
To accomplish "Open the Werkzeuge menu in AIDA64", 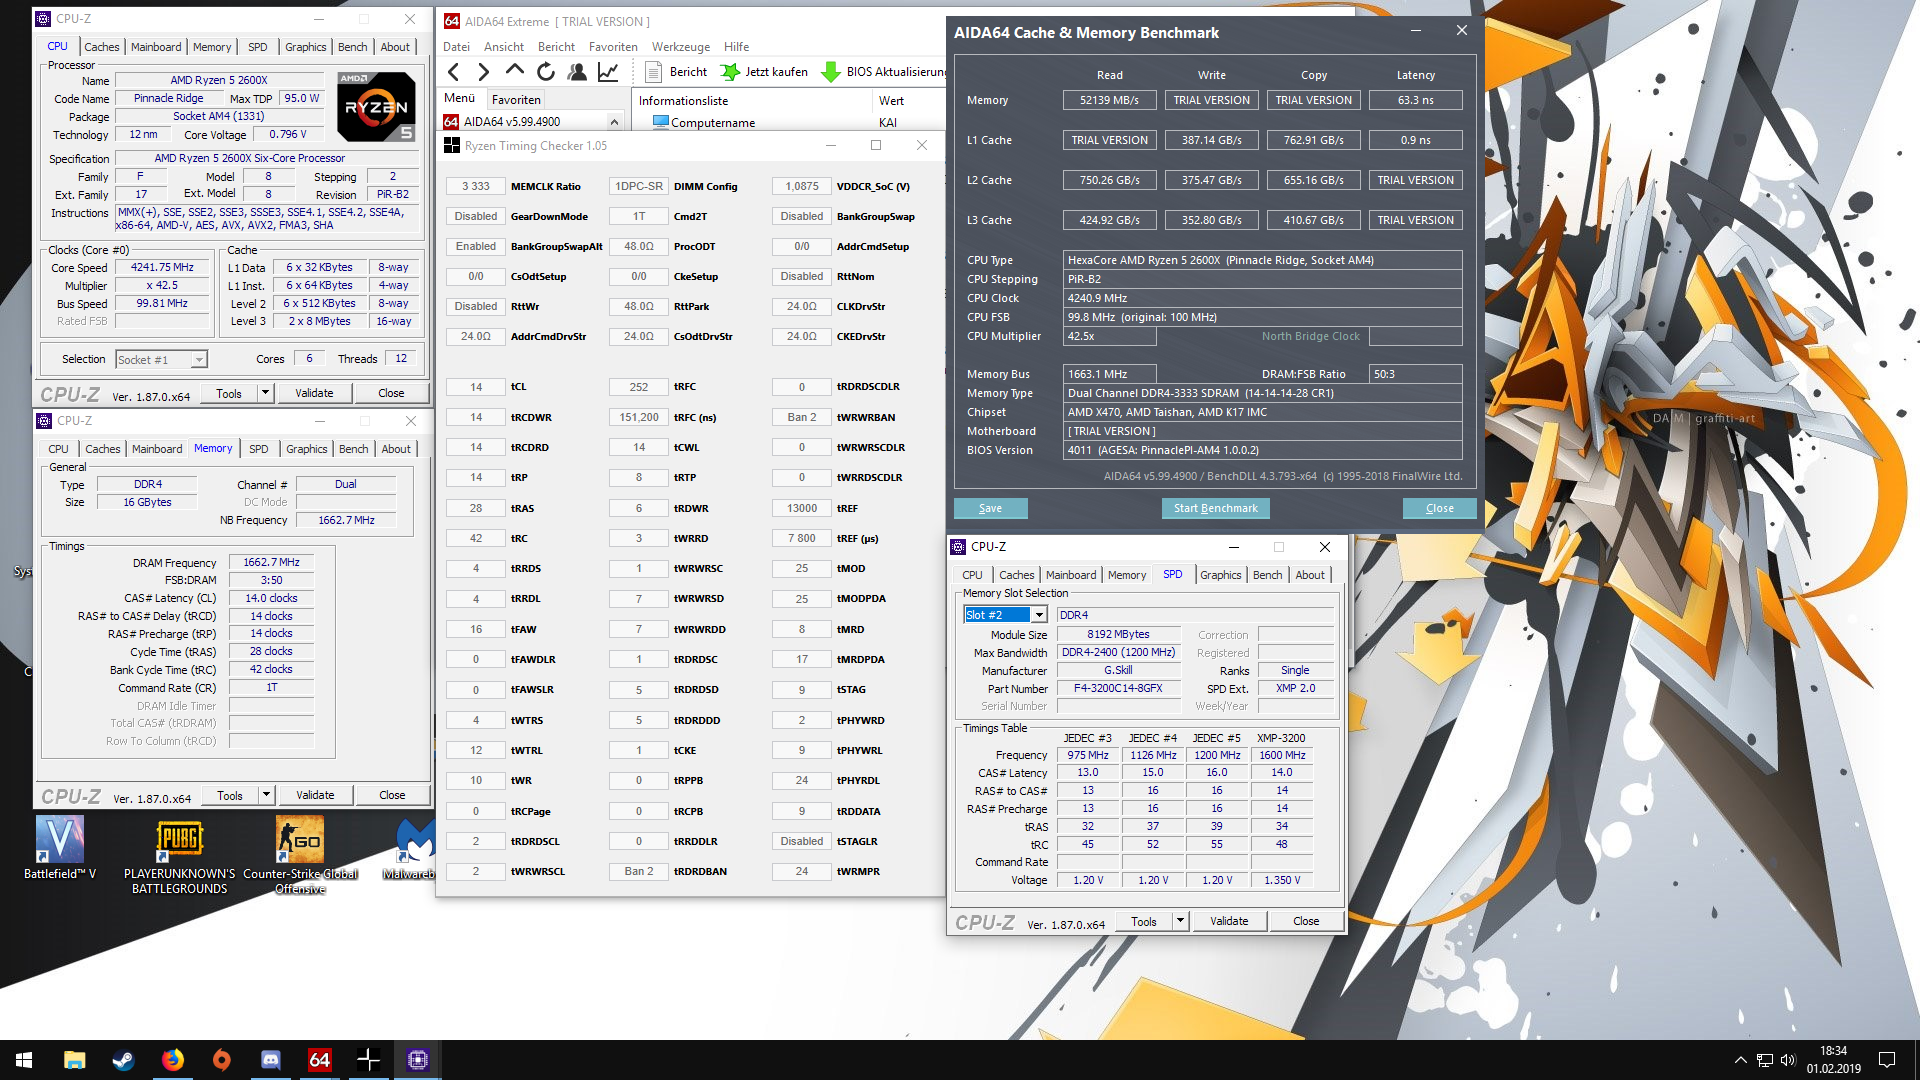I will tap(680, 47).
